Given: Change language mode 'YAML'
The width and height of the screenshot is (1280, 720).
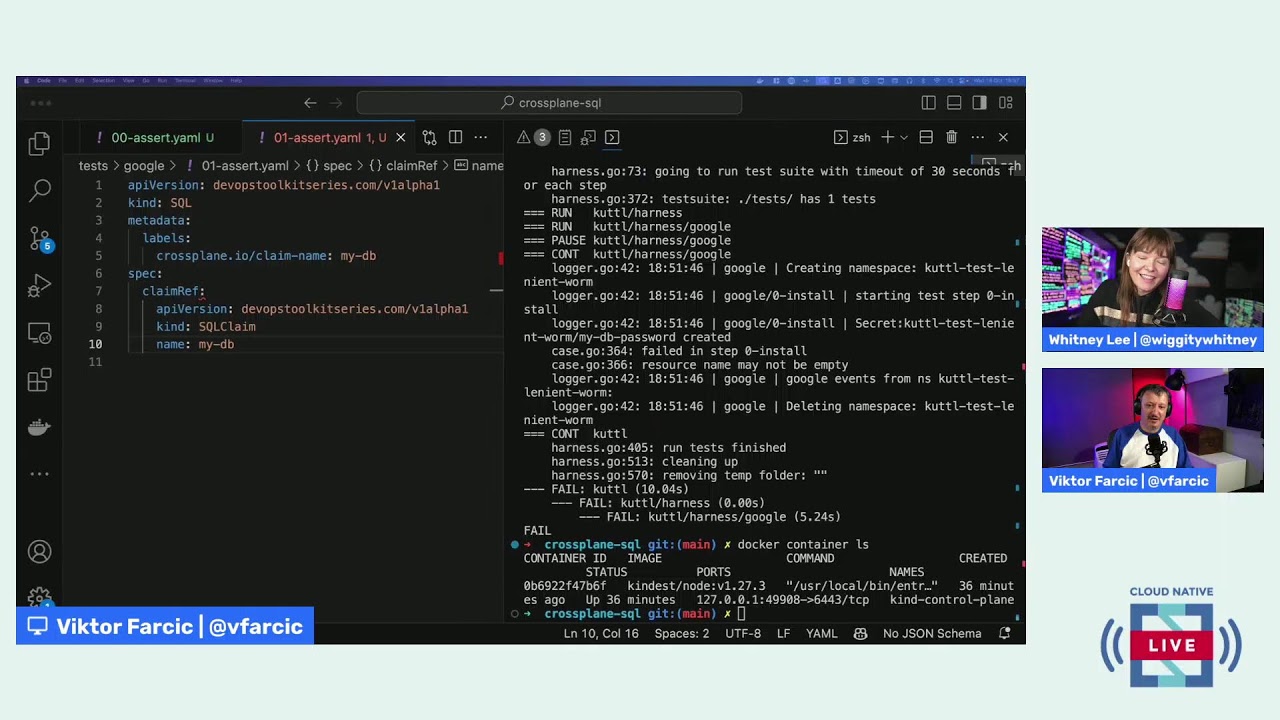Looking at the screenshot, I should point(821,634).
